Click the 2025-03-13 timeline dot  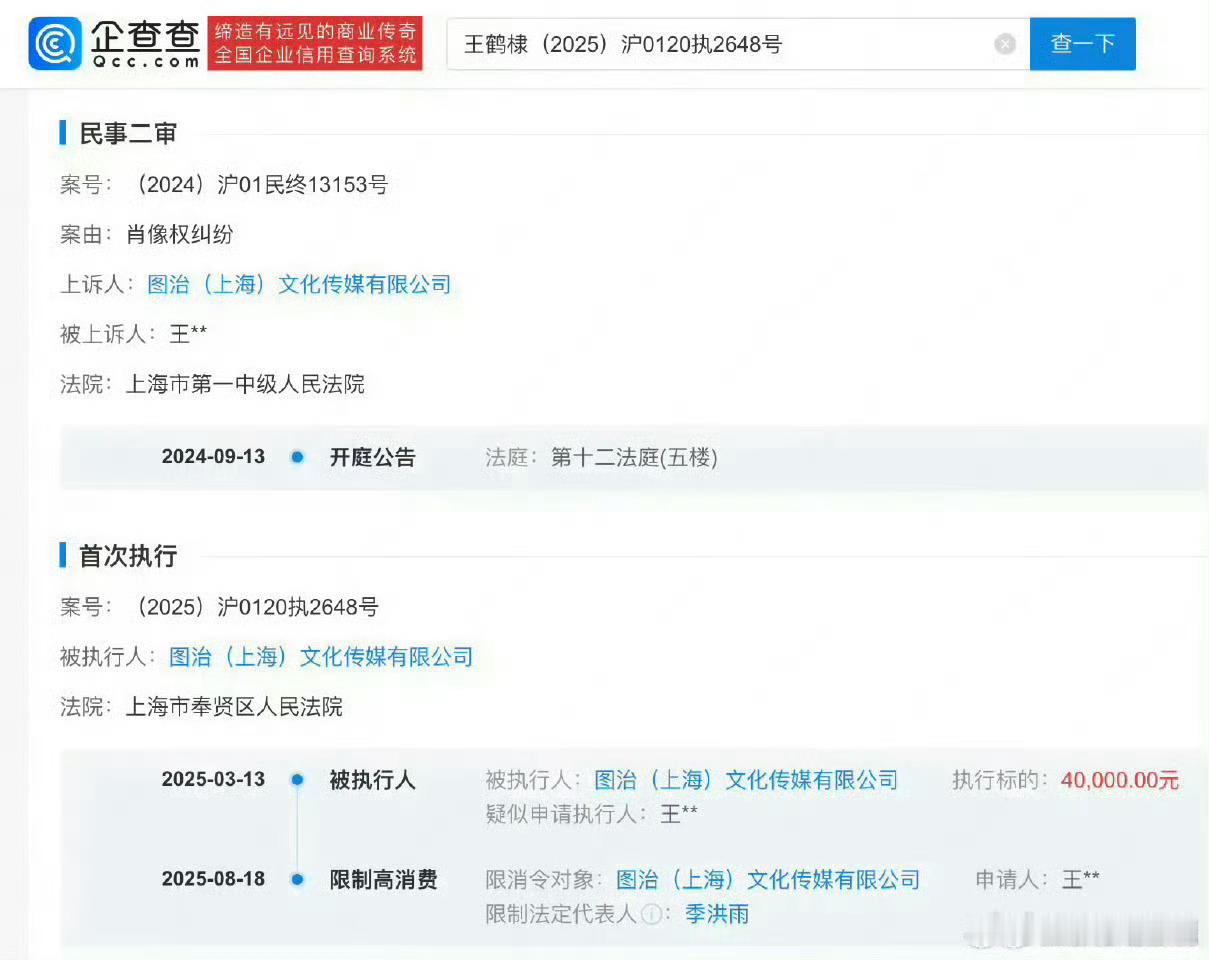297,780
